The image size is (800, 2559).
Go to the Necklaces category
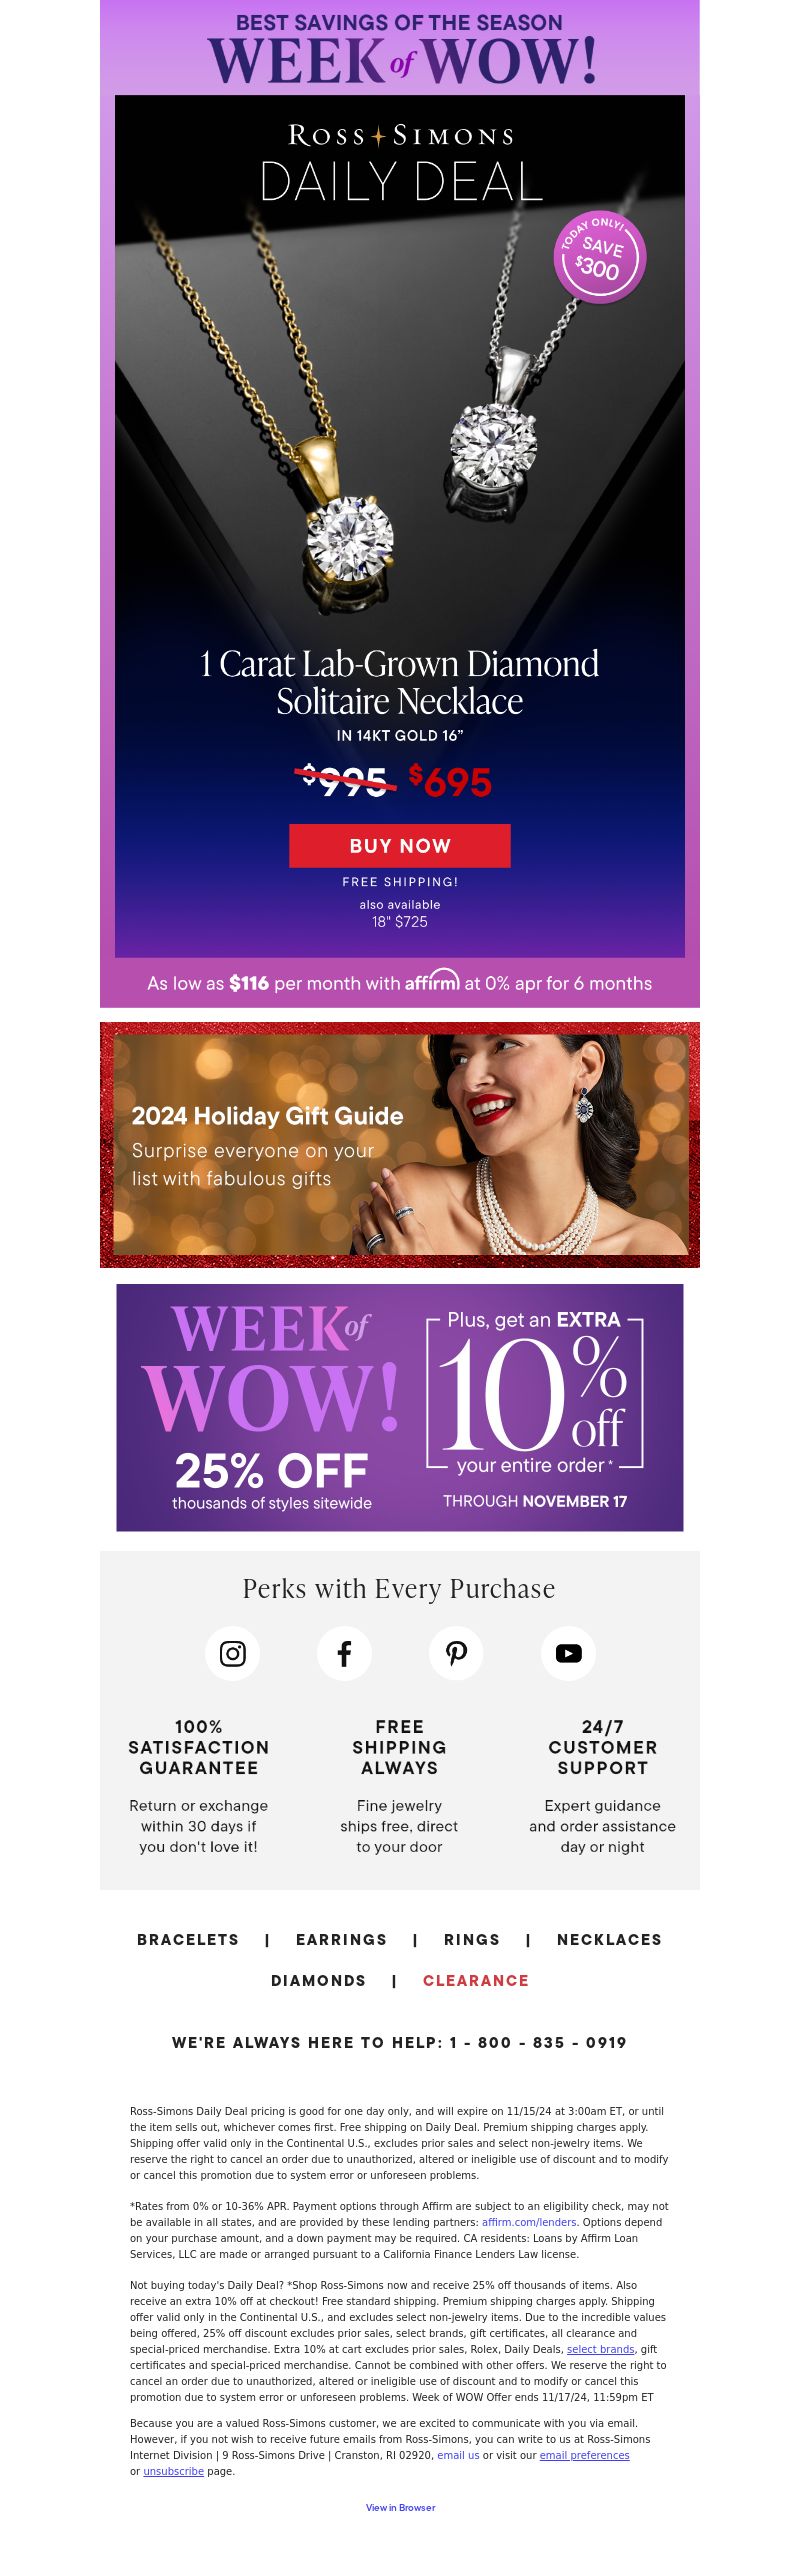pyautogui.click(x=609, y=1939)
